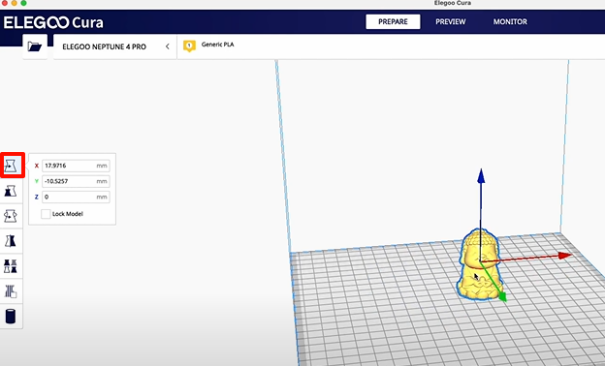The height and width of the screenshot is (367, 605).
Task: Enable the Lock Model checkbox
Action: pos(46,214)
